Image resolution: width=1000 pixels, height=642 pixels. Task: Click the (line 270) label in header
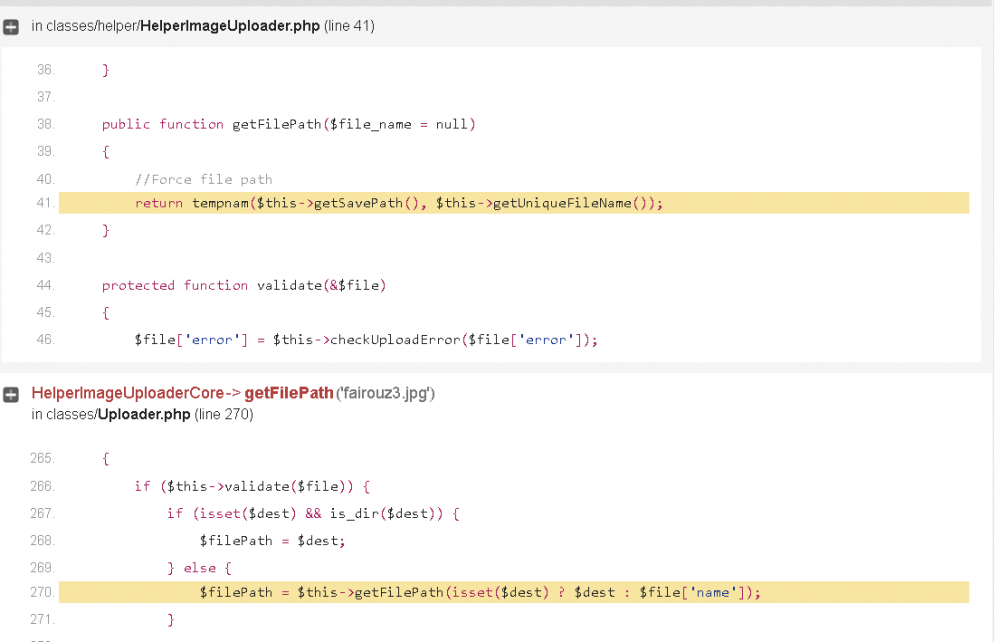point(224,414)
